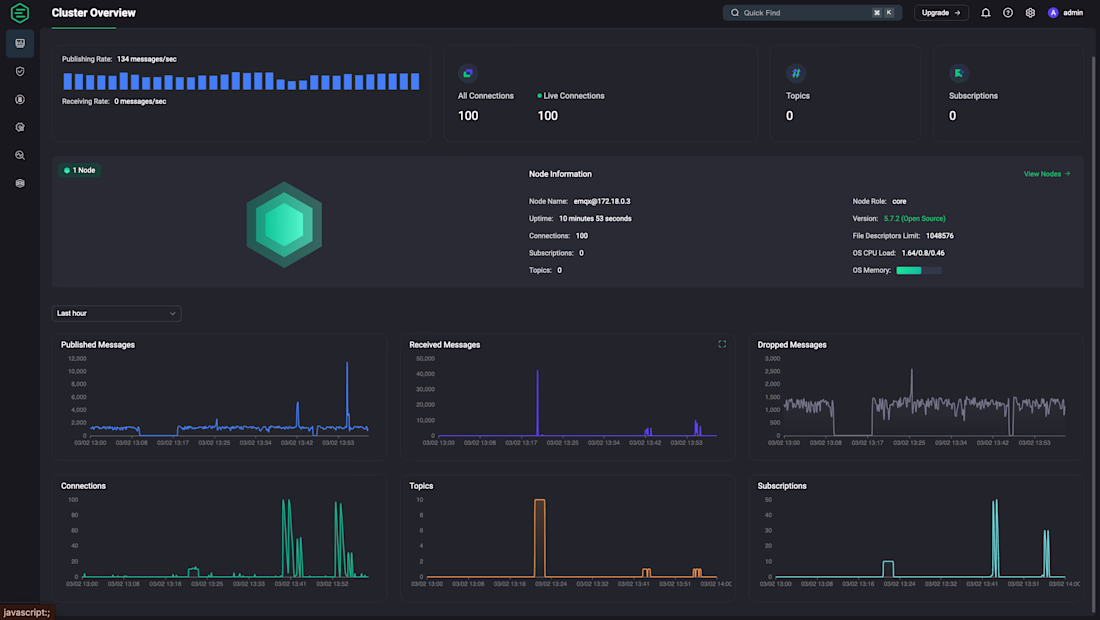The width and height of the screenshot is (1100, 620).
Task: Open the System stack sidebar icon
Action: point(20,183)
